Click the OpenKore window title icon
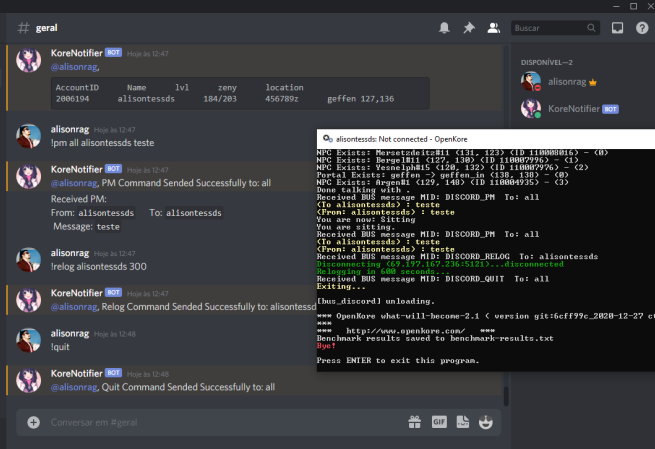Viewport: 655px width, 449px height. click(x=328, y=139)
